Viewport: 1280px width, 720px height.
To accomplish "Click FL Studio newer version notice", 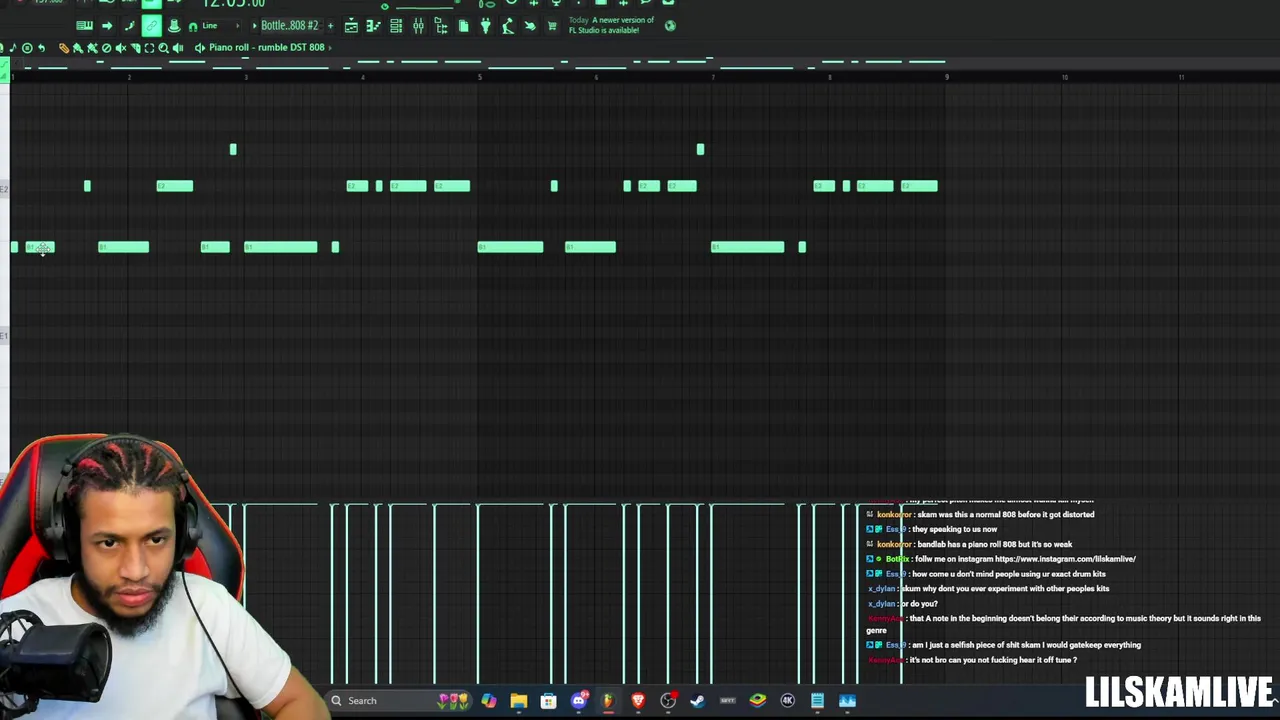I will (x=611, y=25).
